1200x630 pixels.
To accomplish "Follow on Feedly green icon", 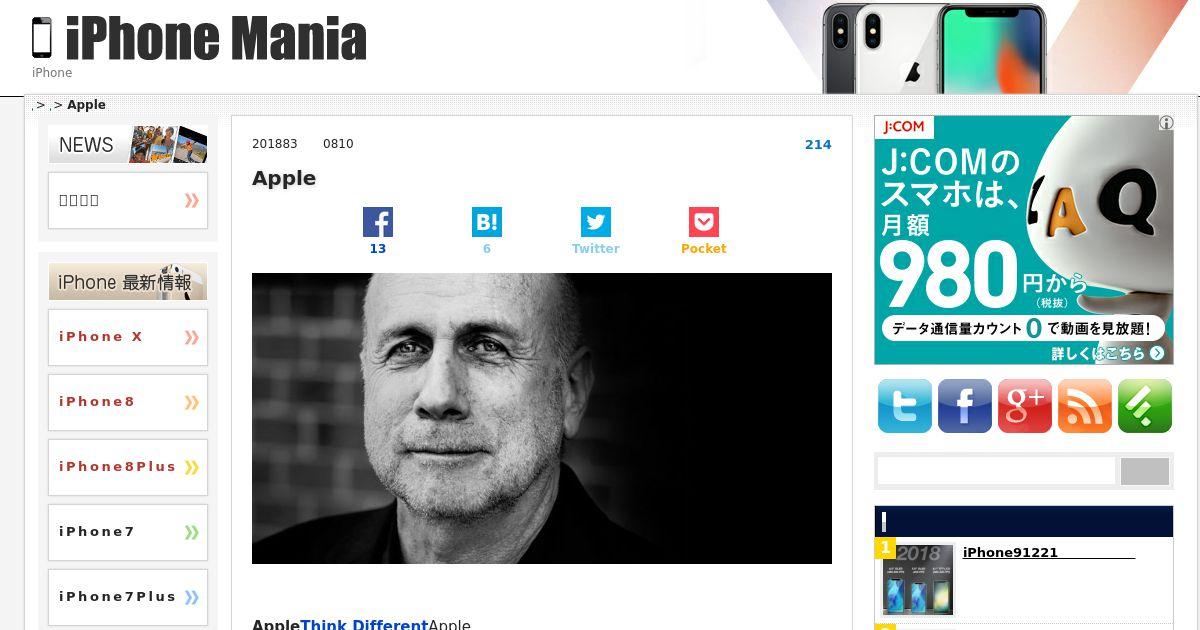I will pyautogui.click(x=1145, y=406).
